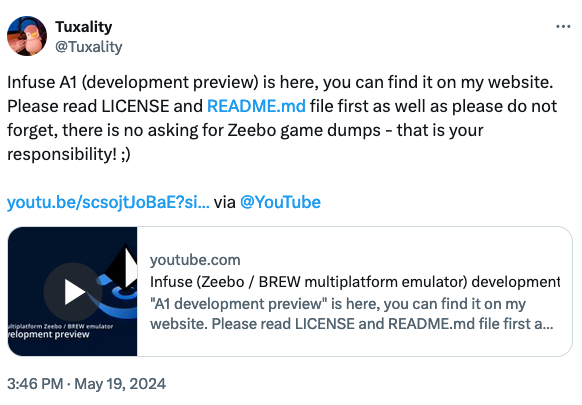Click the "Zeebo / BREW emulator" thumbnail caption
Viewport: 582px width, 405px height.
click(x=61, y=326)
